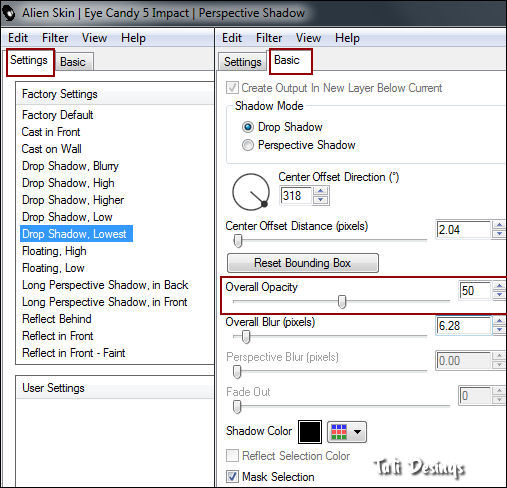Viewport: 507px width, 488px height.
Task: Select Drop Shadow radio button
Action: pyautogui.click(x=248, y=127)
